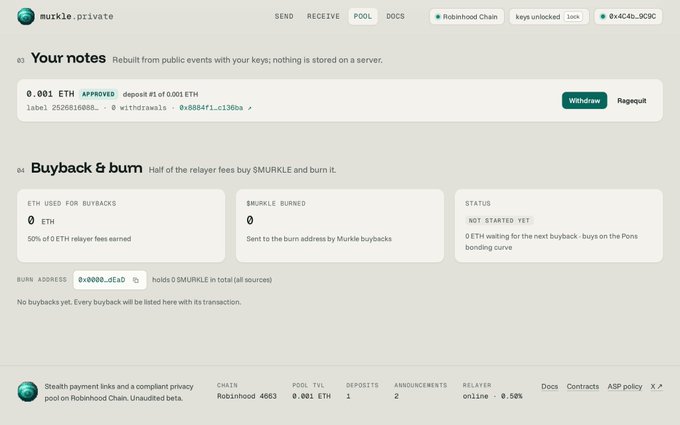The width and height of the screenshot is (680, 425).
Task: Click footer chain value 'Robinhood 4663'
Action: (x=247, y=396)
